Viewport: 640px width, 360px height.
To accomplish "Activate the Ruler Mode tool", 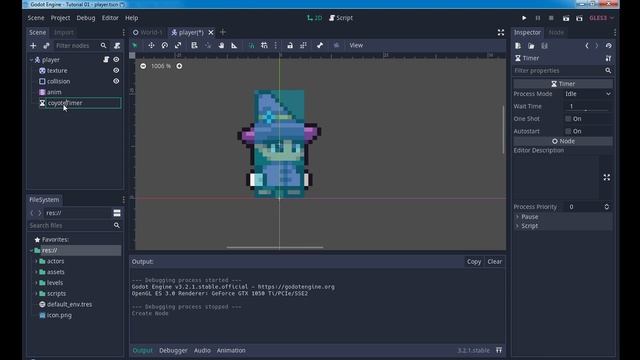I will coord(234,45).
